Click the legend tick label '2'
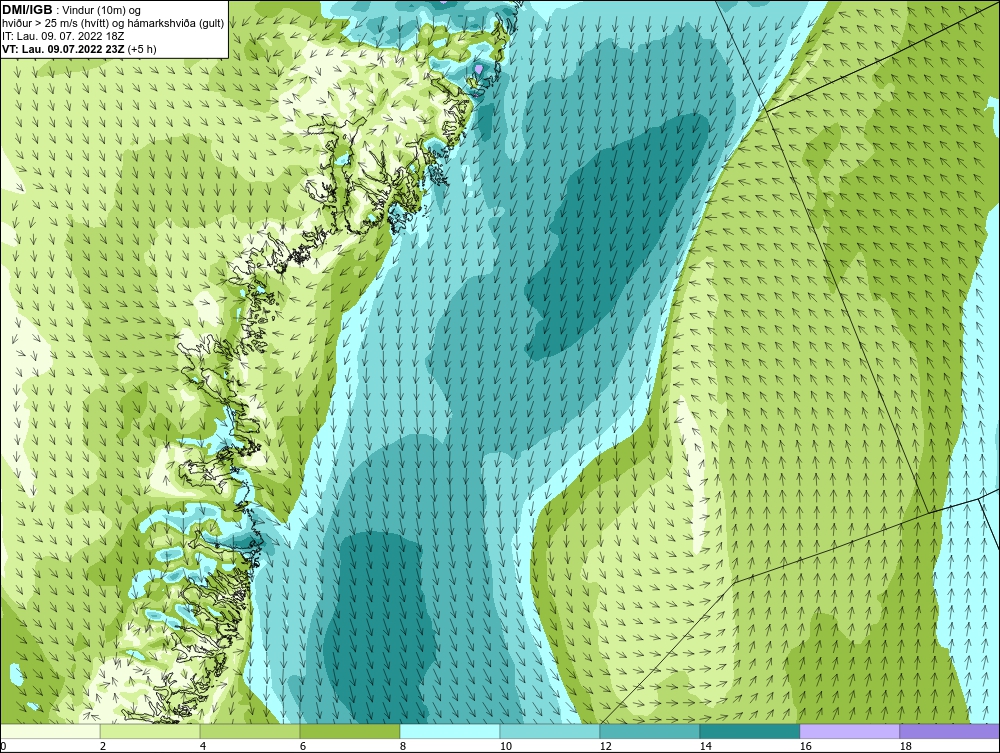Image resolution: width=1000 pixels, height=753 pixels. coord(103,746)
